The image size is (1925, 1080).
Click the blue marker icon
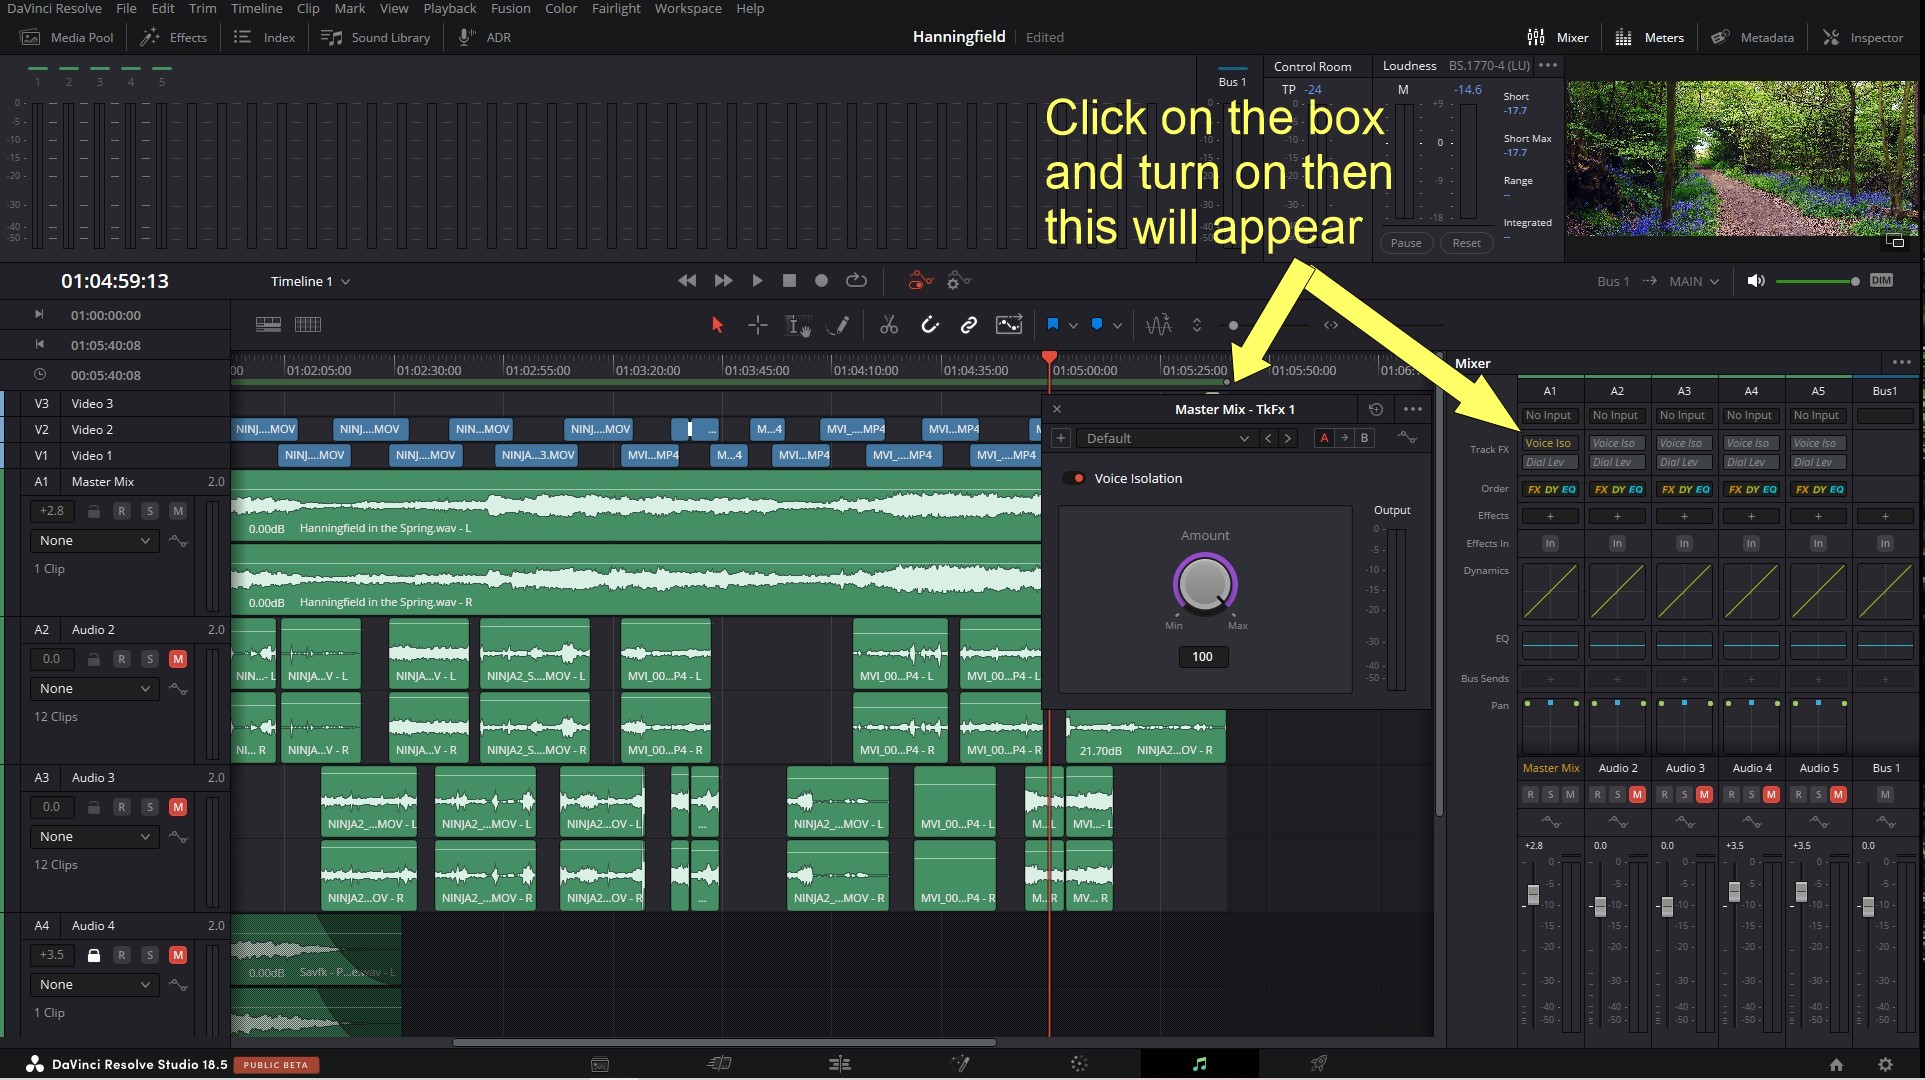coord(1096,325)
